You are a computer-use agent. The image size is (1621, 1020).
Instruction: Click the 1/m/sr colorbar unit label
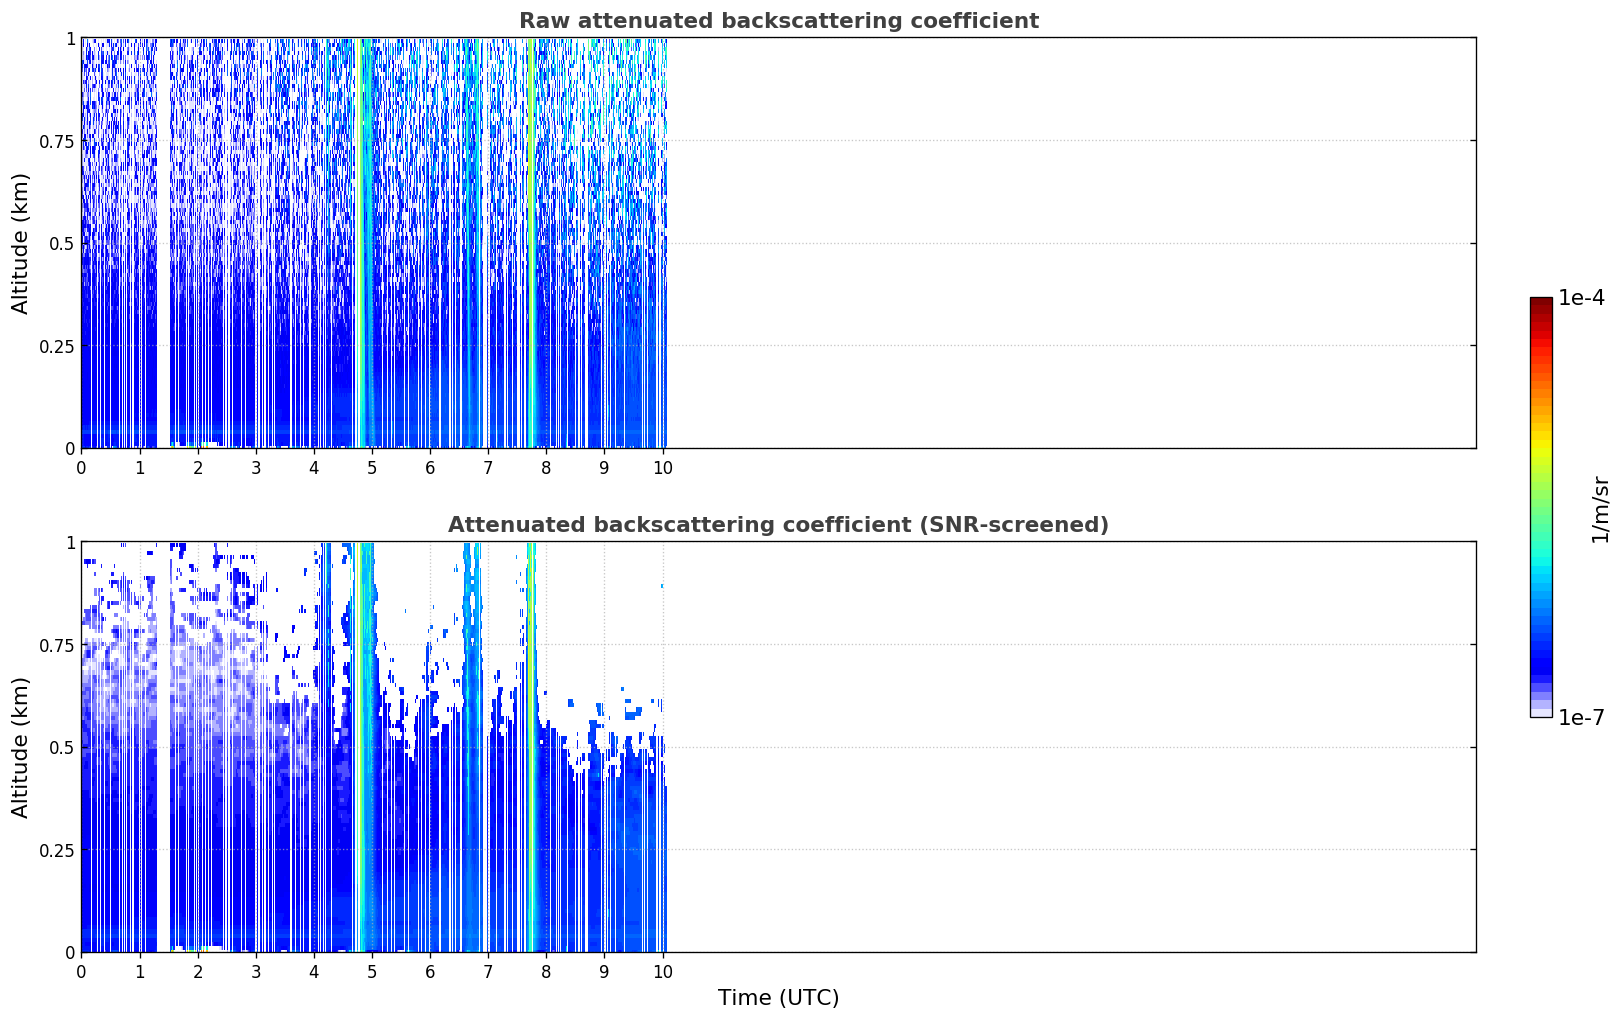click(x=1600, y=509)
